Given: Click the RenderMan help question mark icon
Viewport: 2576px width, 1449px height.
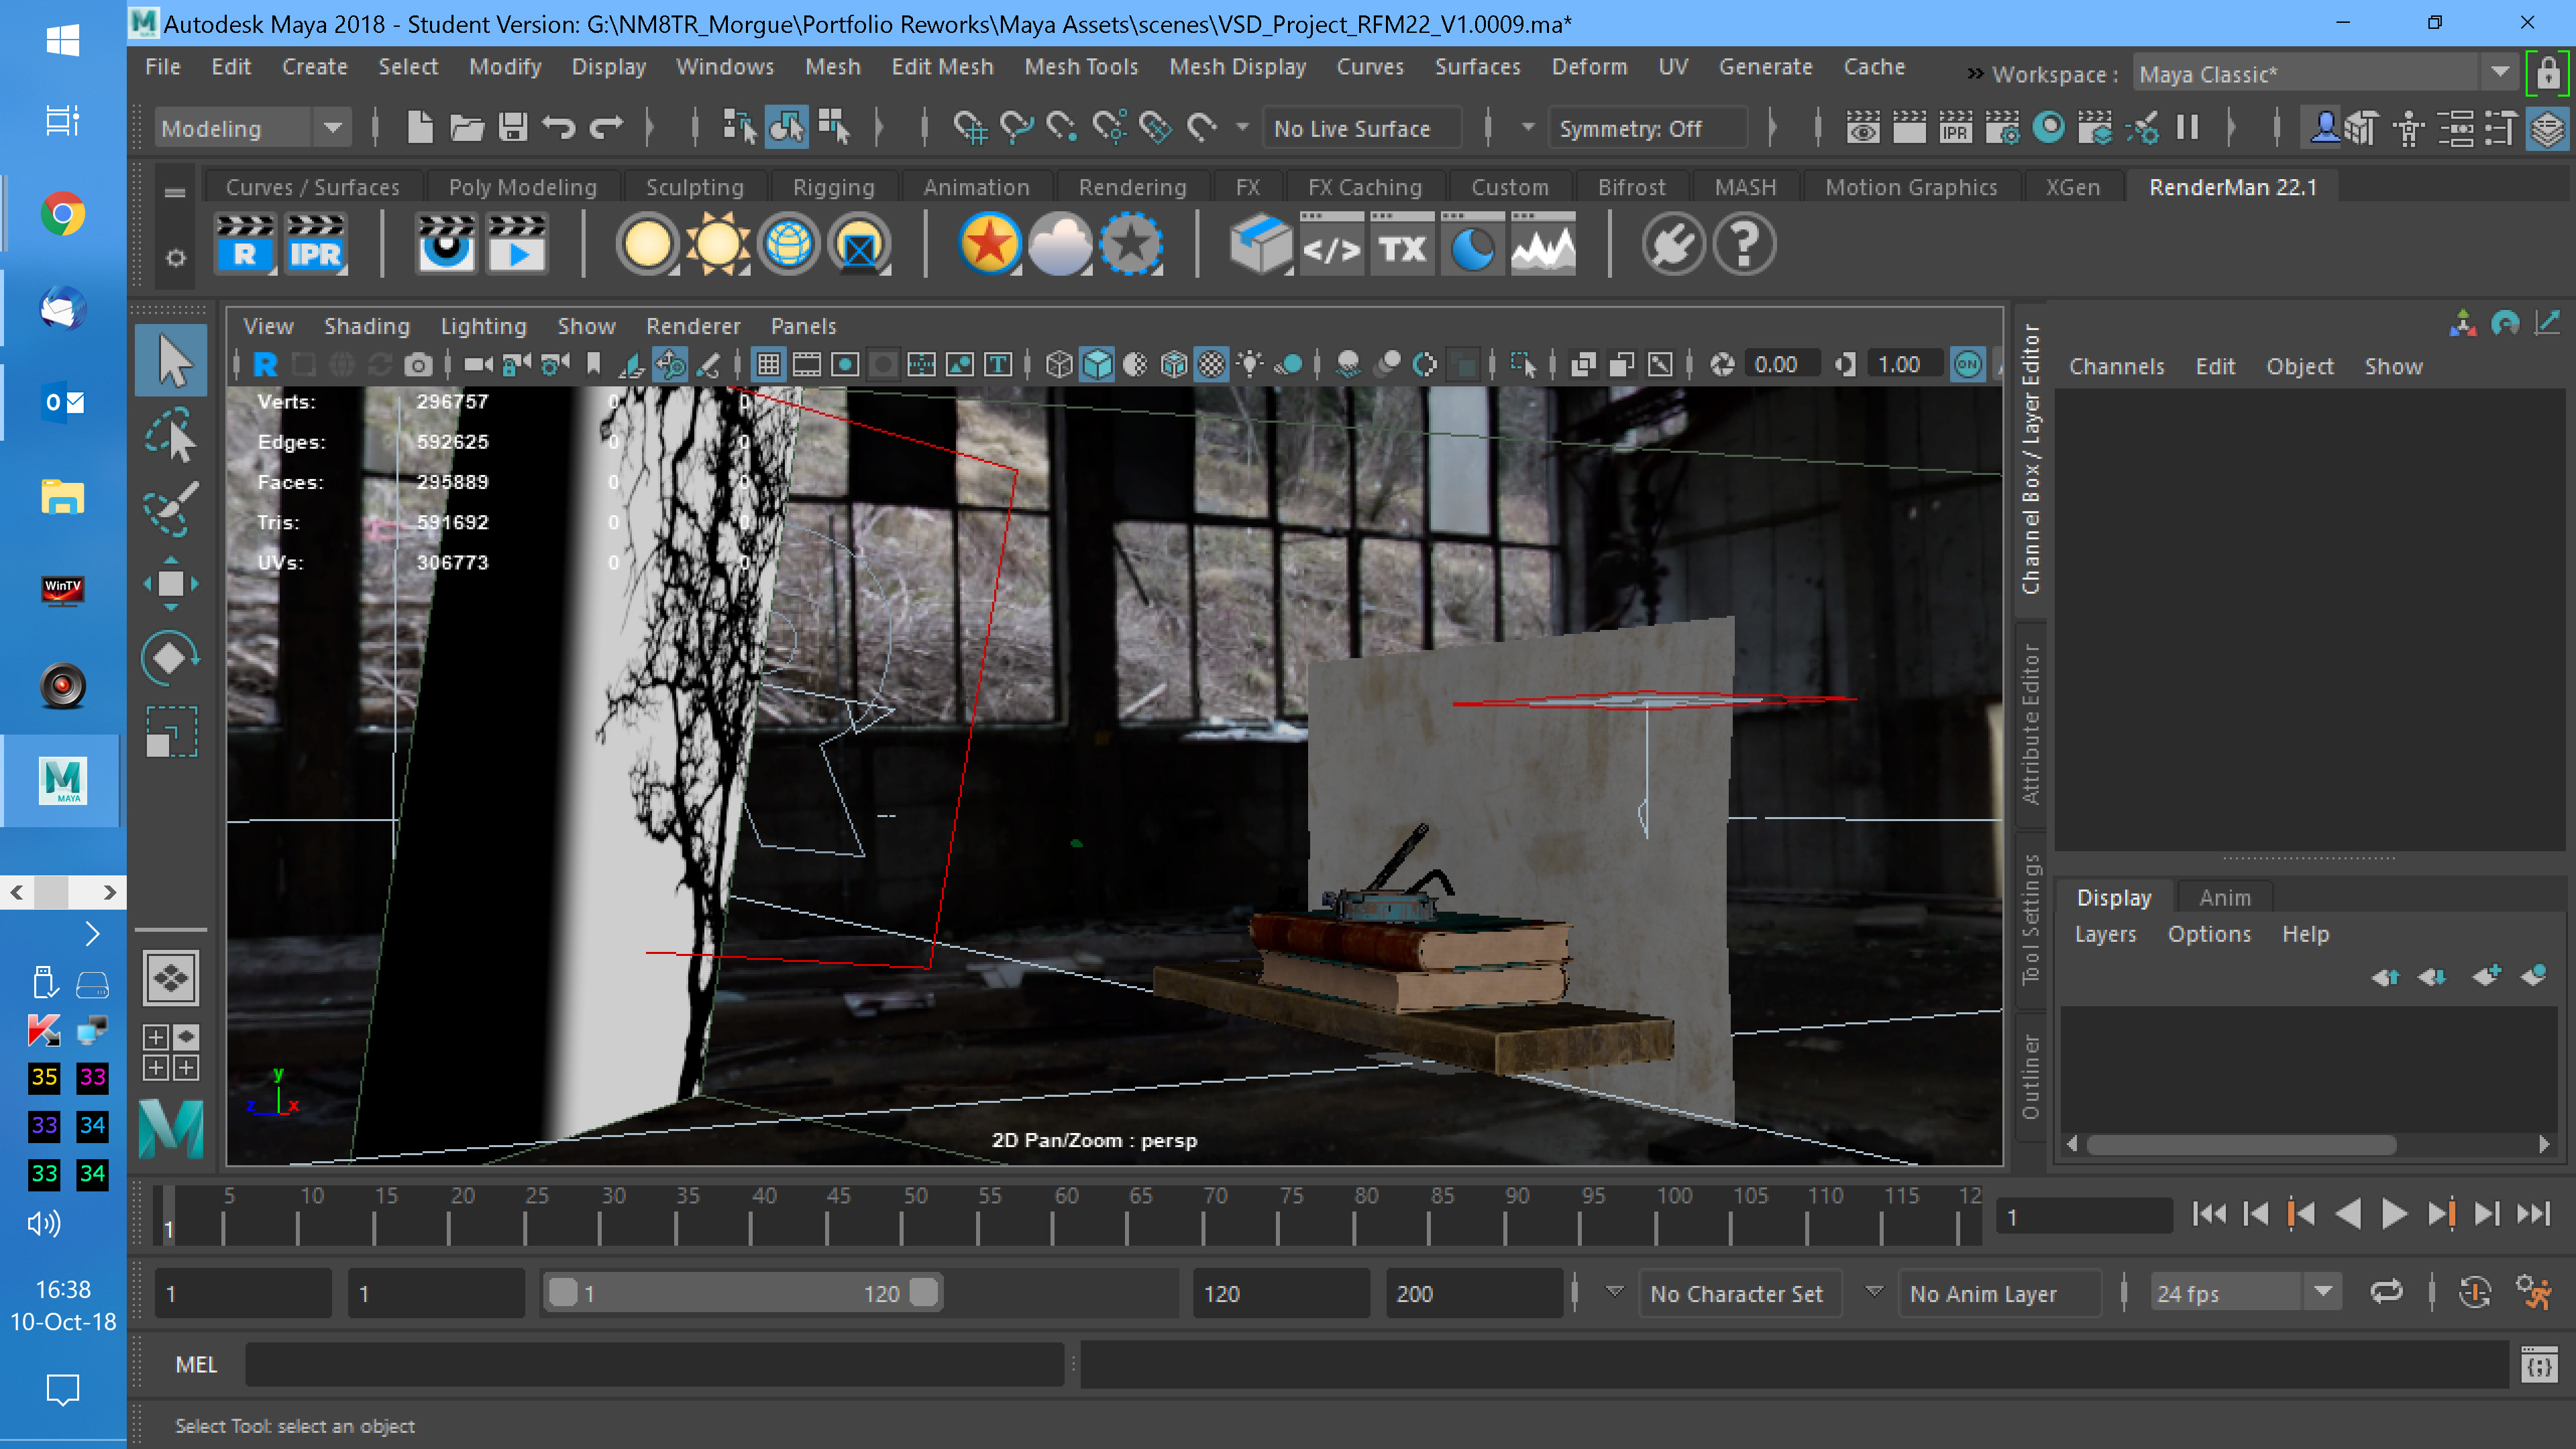Looking at the screenshot, I should pos(1744,244).
